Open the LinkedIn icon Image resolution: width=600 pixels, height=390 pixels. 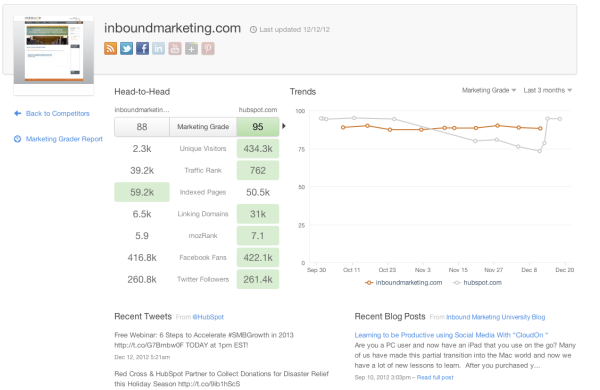click(158, 49)
